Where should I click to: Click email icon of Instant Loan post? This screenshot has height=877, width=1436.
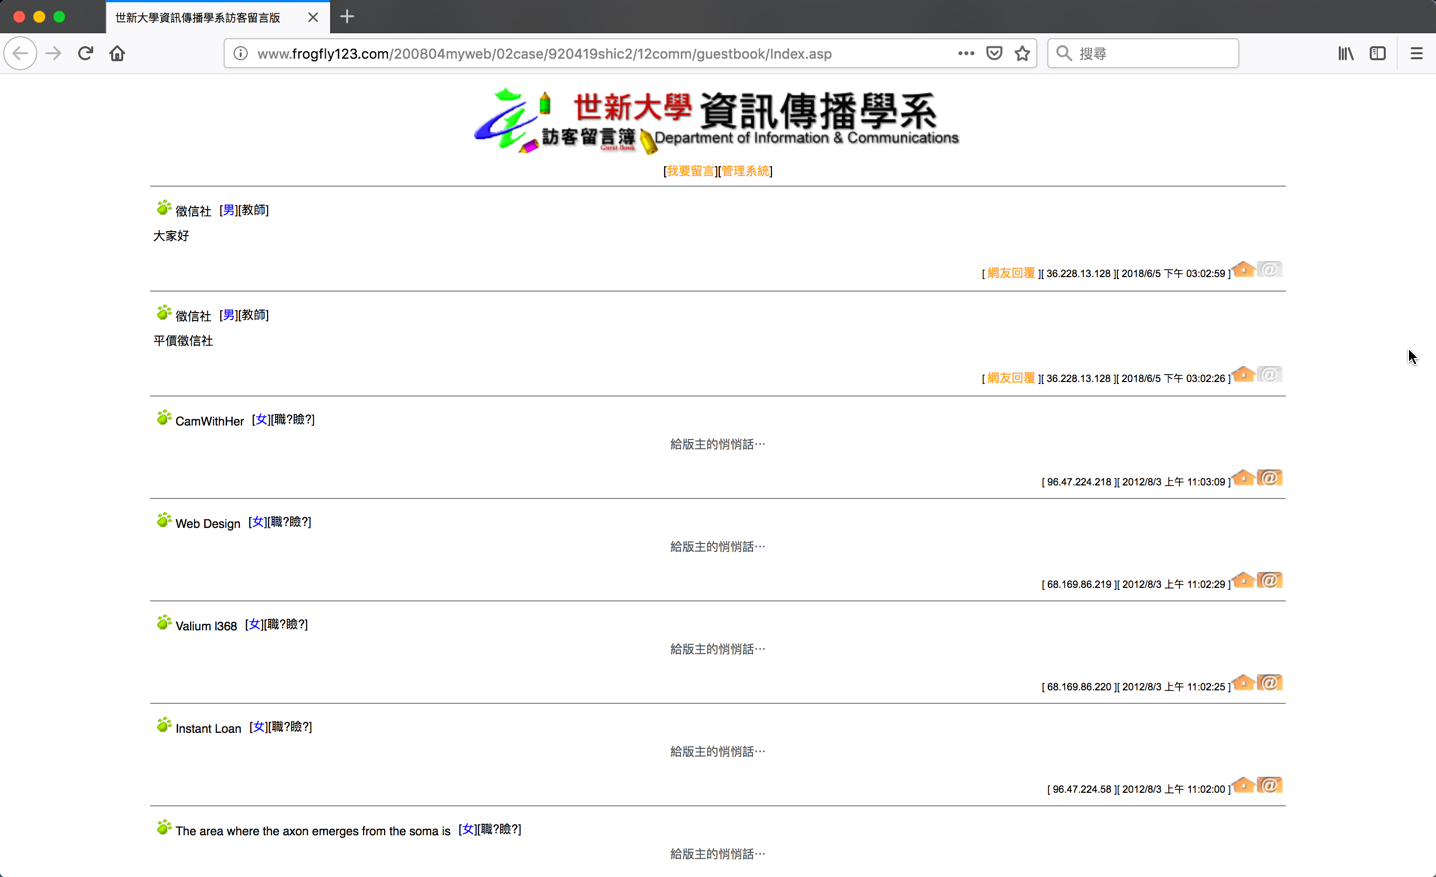1269,785
